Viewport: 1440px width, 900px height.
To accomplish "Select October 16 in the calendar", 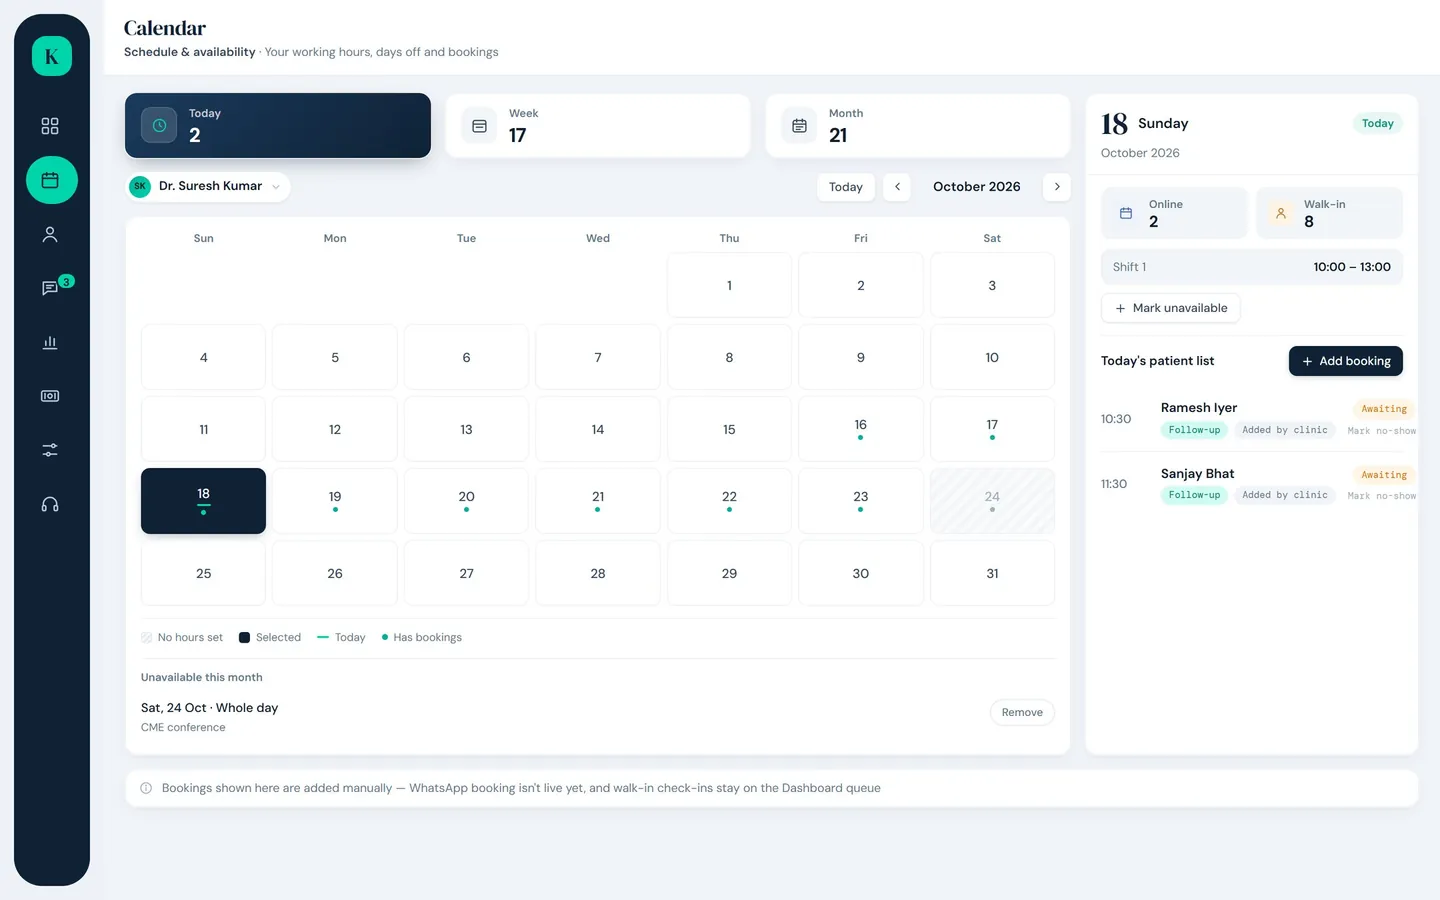I will pos(860,429).
